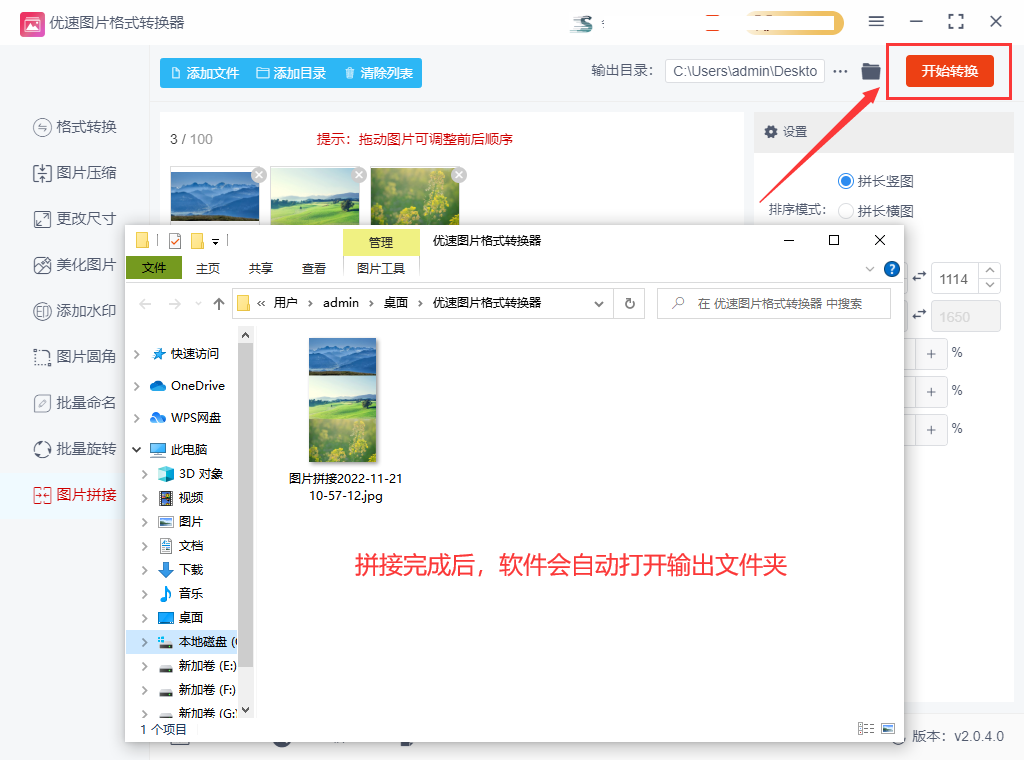Viewport: 1024px width, 760px height.
Task: Go up one folder level arrow
Action: [x=219, y=304]
